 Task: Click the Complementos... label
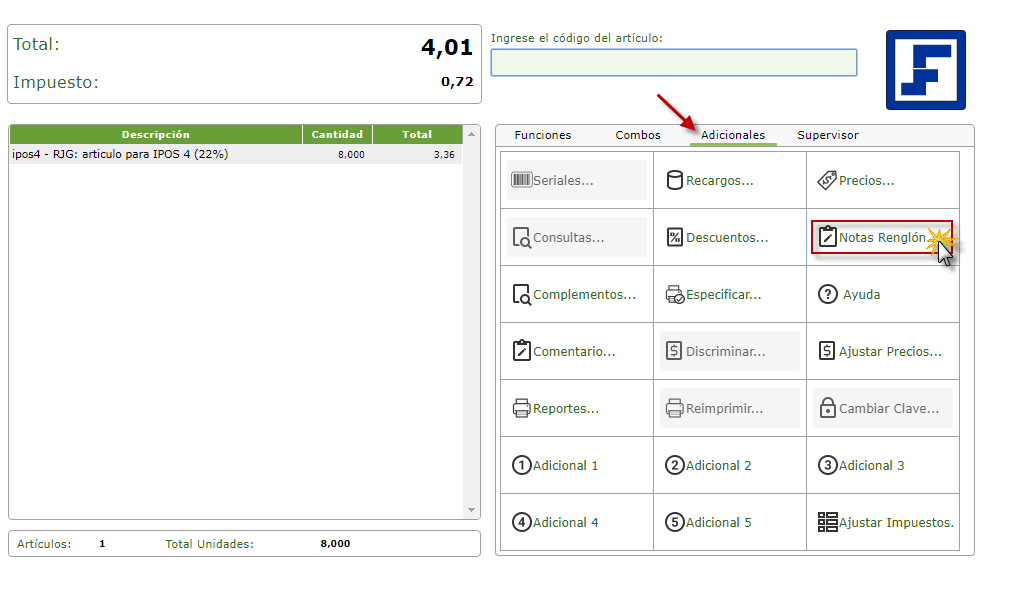584,295
